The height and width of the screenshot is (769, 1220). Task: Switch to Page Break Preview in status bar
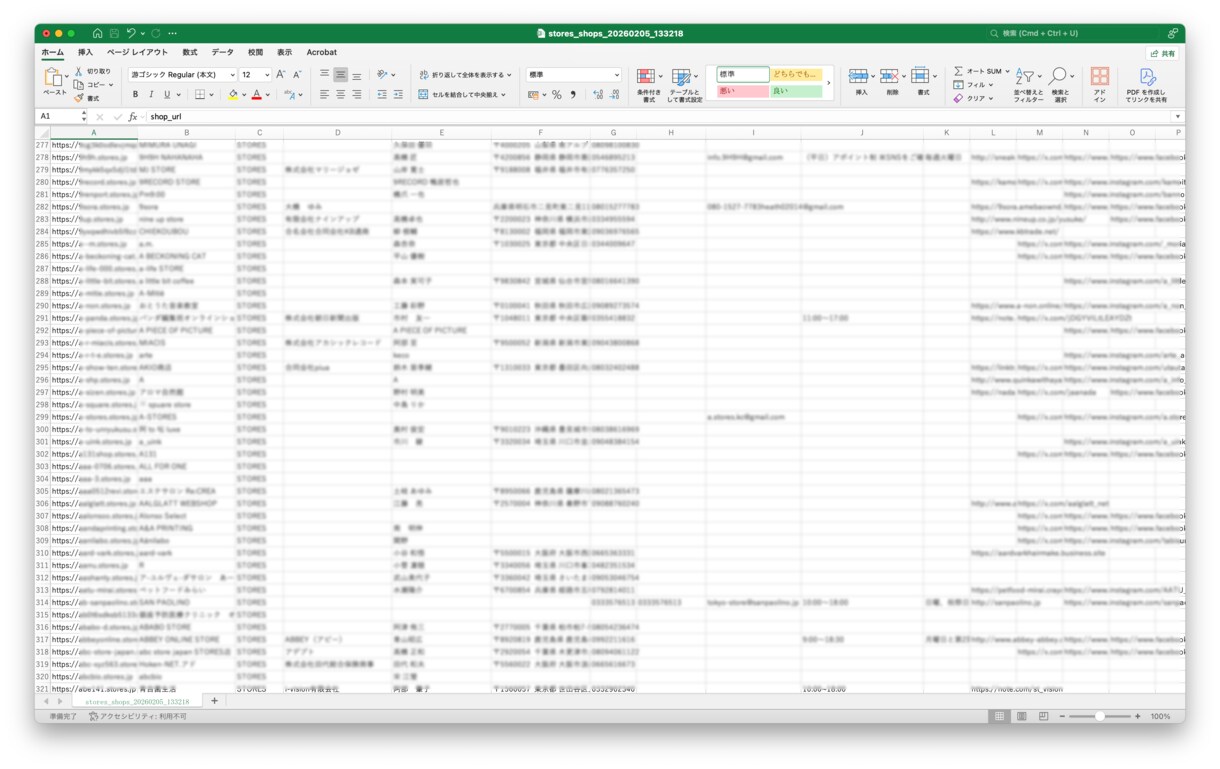(x=1043, y=716)
